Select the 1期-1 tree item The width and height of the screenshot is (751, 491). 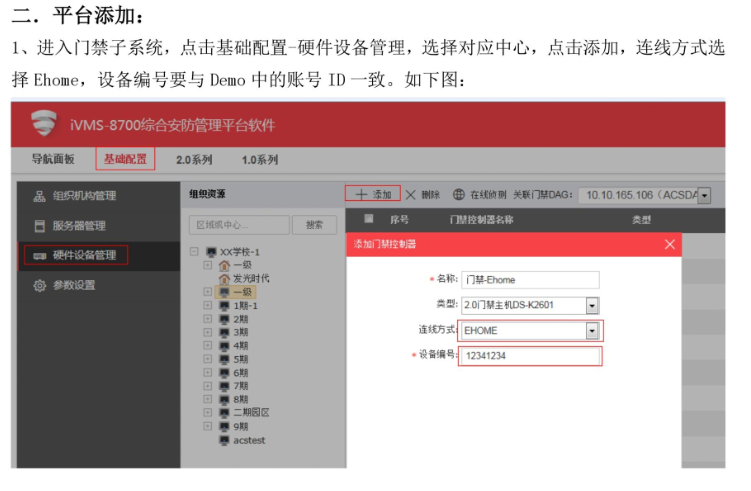(245, 306)
